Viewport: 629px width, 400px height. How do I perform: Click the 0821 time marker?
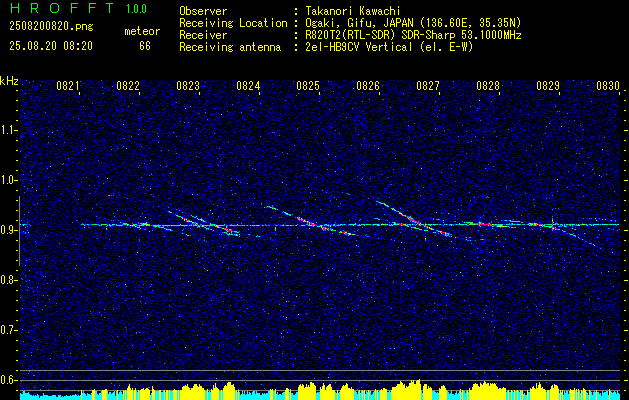pos(68,86)
